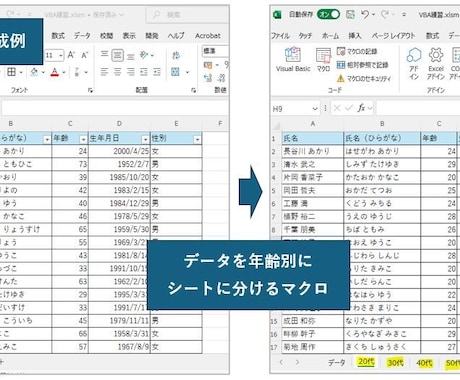The height and width of the screenshot is (380, 460).
Task: Open the undo history dropdown arrow
Action: (373, 15)
